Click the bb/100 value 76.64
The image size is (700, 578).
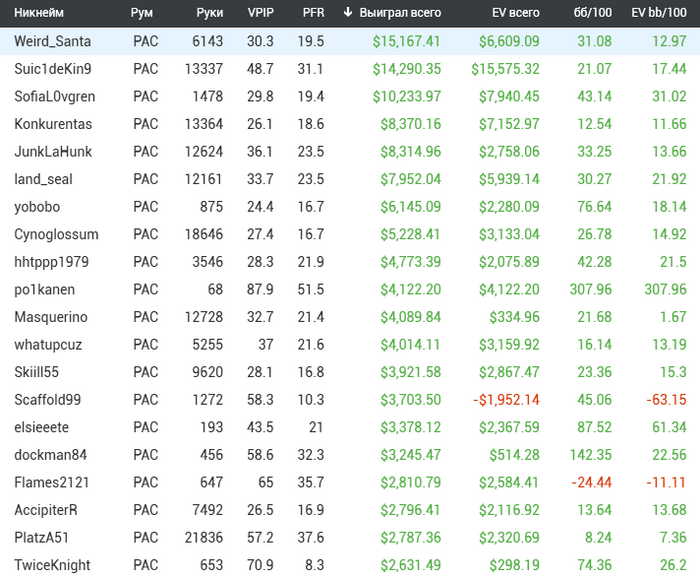pos(594,207)
